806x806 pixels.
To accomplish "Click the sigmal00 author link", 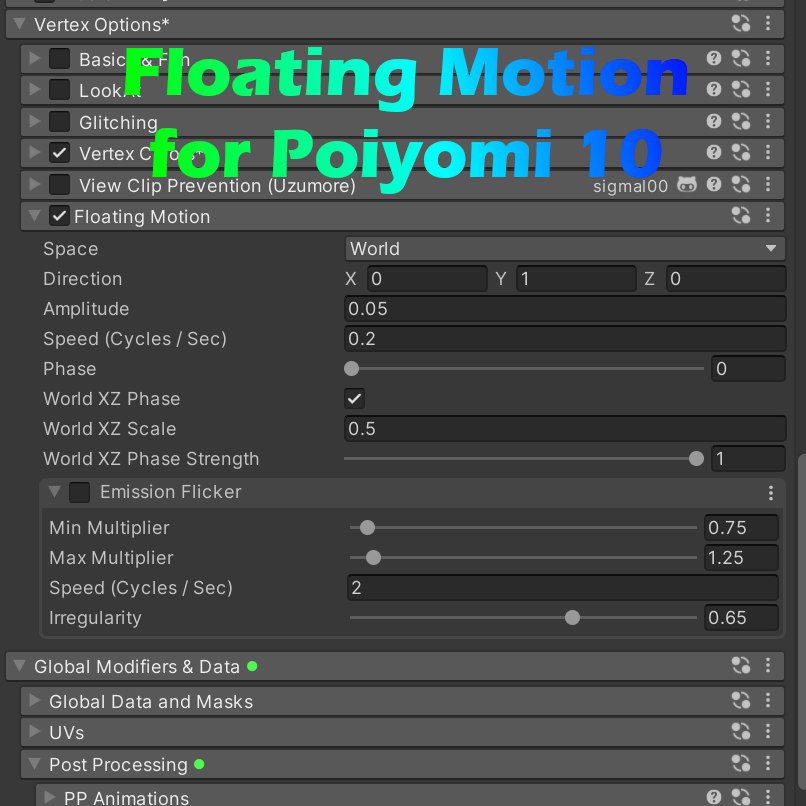I will tap(630, 186).
